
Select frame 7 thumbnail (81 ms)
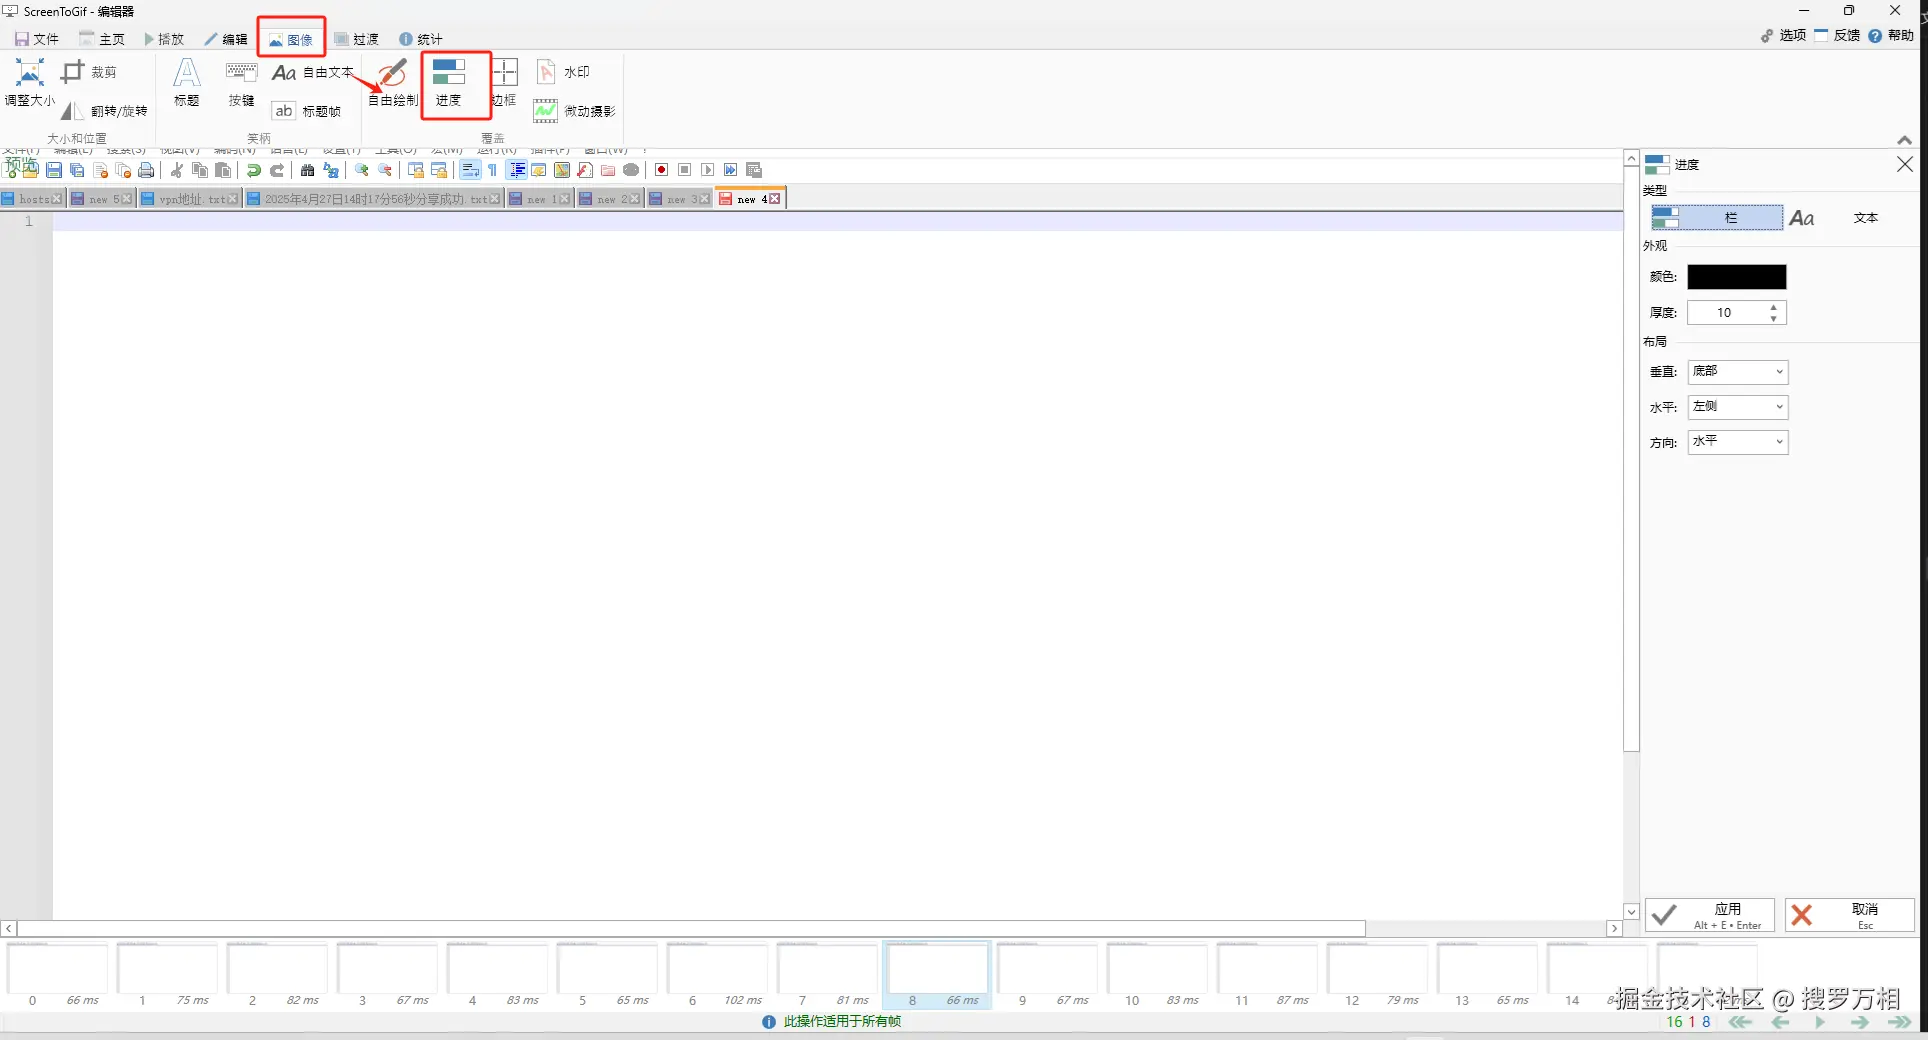pyautogui.click(x=828, y=975)
